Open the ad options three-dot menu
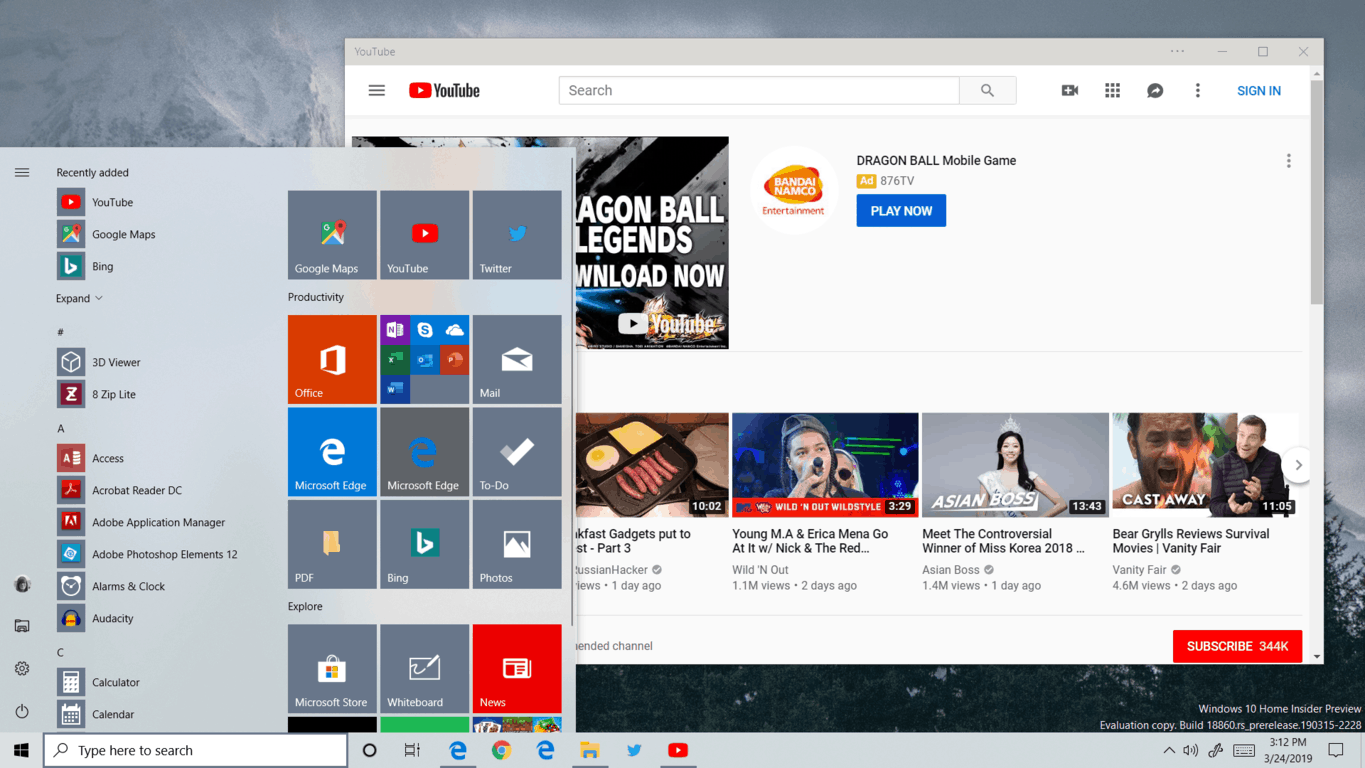The height and width of the screenshot is (768, 1365). click(x=1288, y=161)
